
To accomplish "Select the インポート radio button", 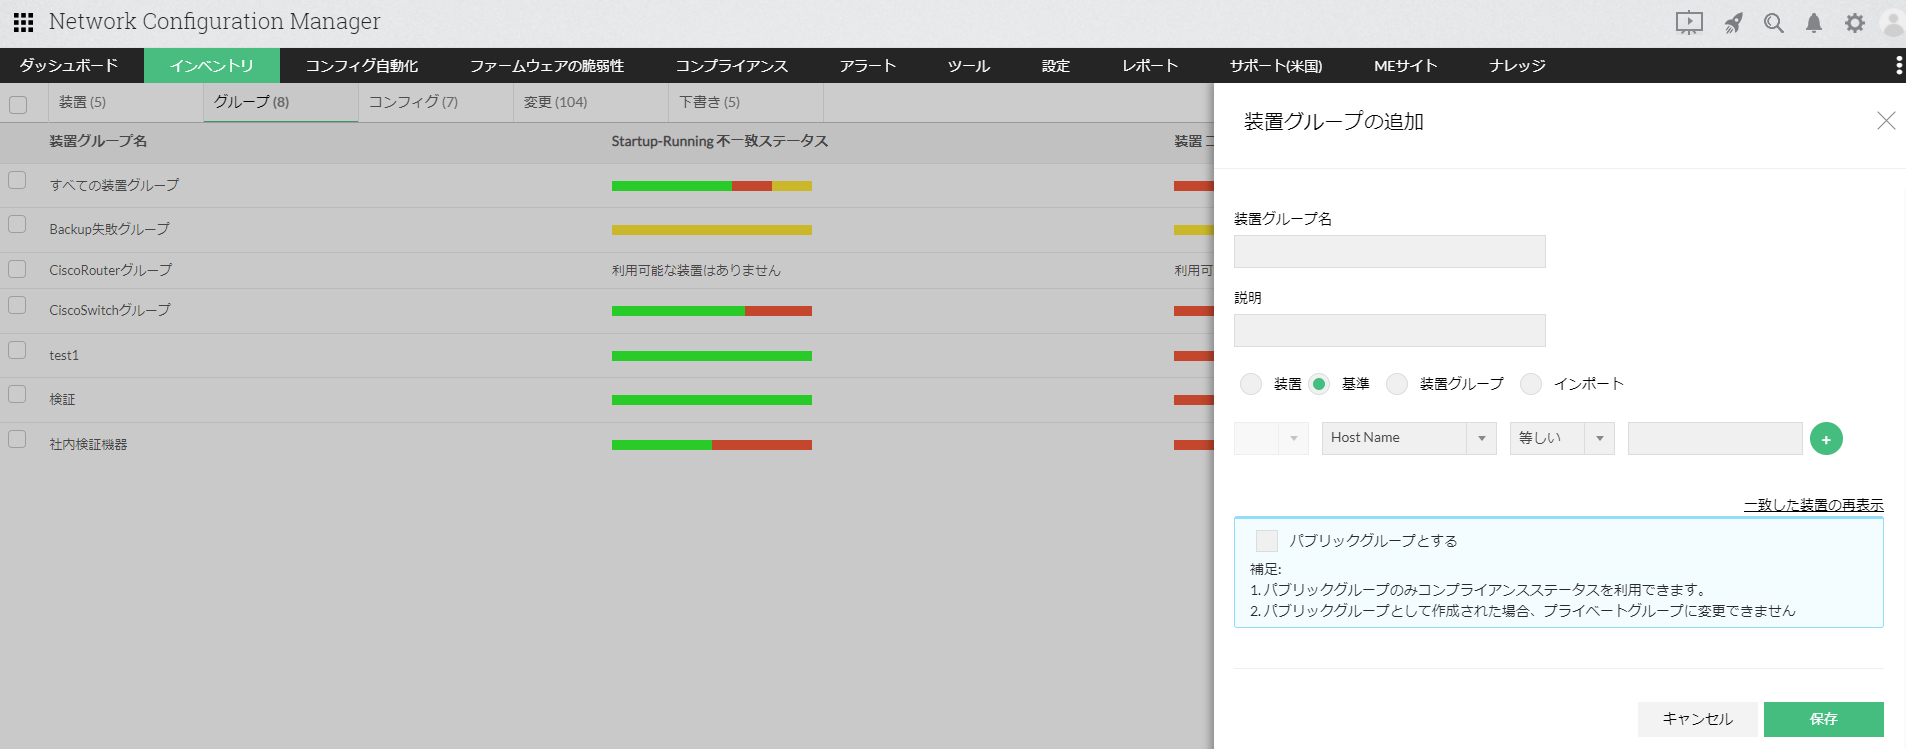I will coord(1530,384).
